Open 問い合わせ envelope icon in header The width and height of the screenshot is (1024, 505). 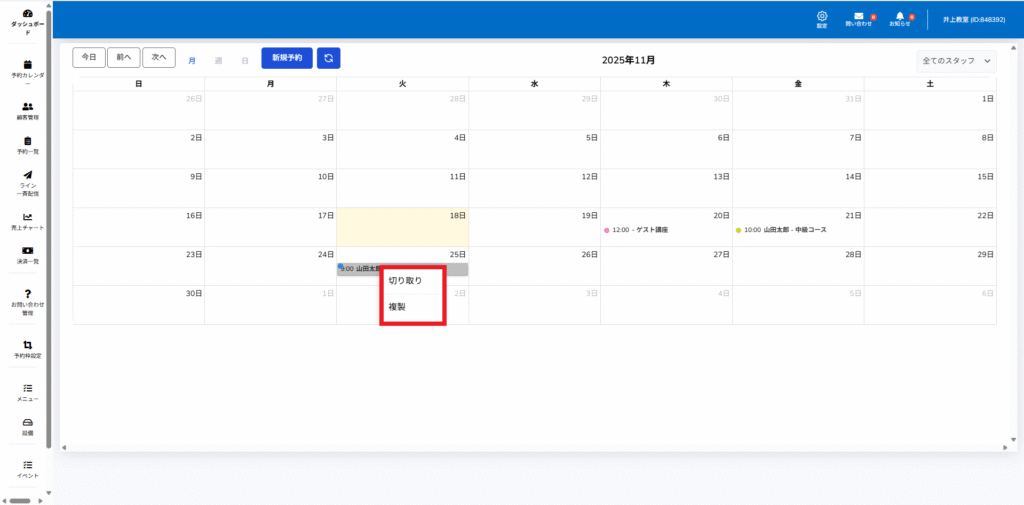[x=858, y=17]
